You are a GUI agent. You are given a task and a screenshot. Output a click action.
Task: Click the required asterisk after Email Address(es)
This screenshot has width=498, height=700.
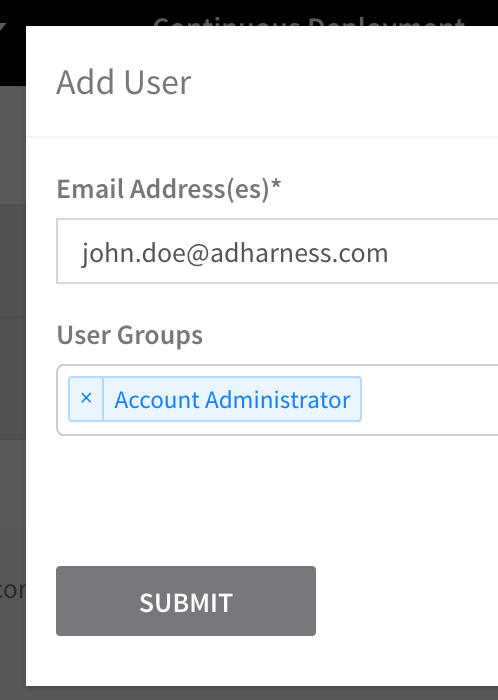[276, 185]
